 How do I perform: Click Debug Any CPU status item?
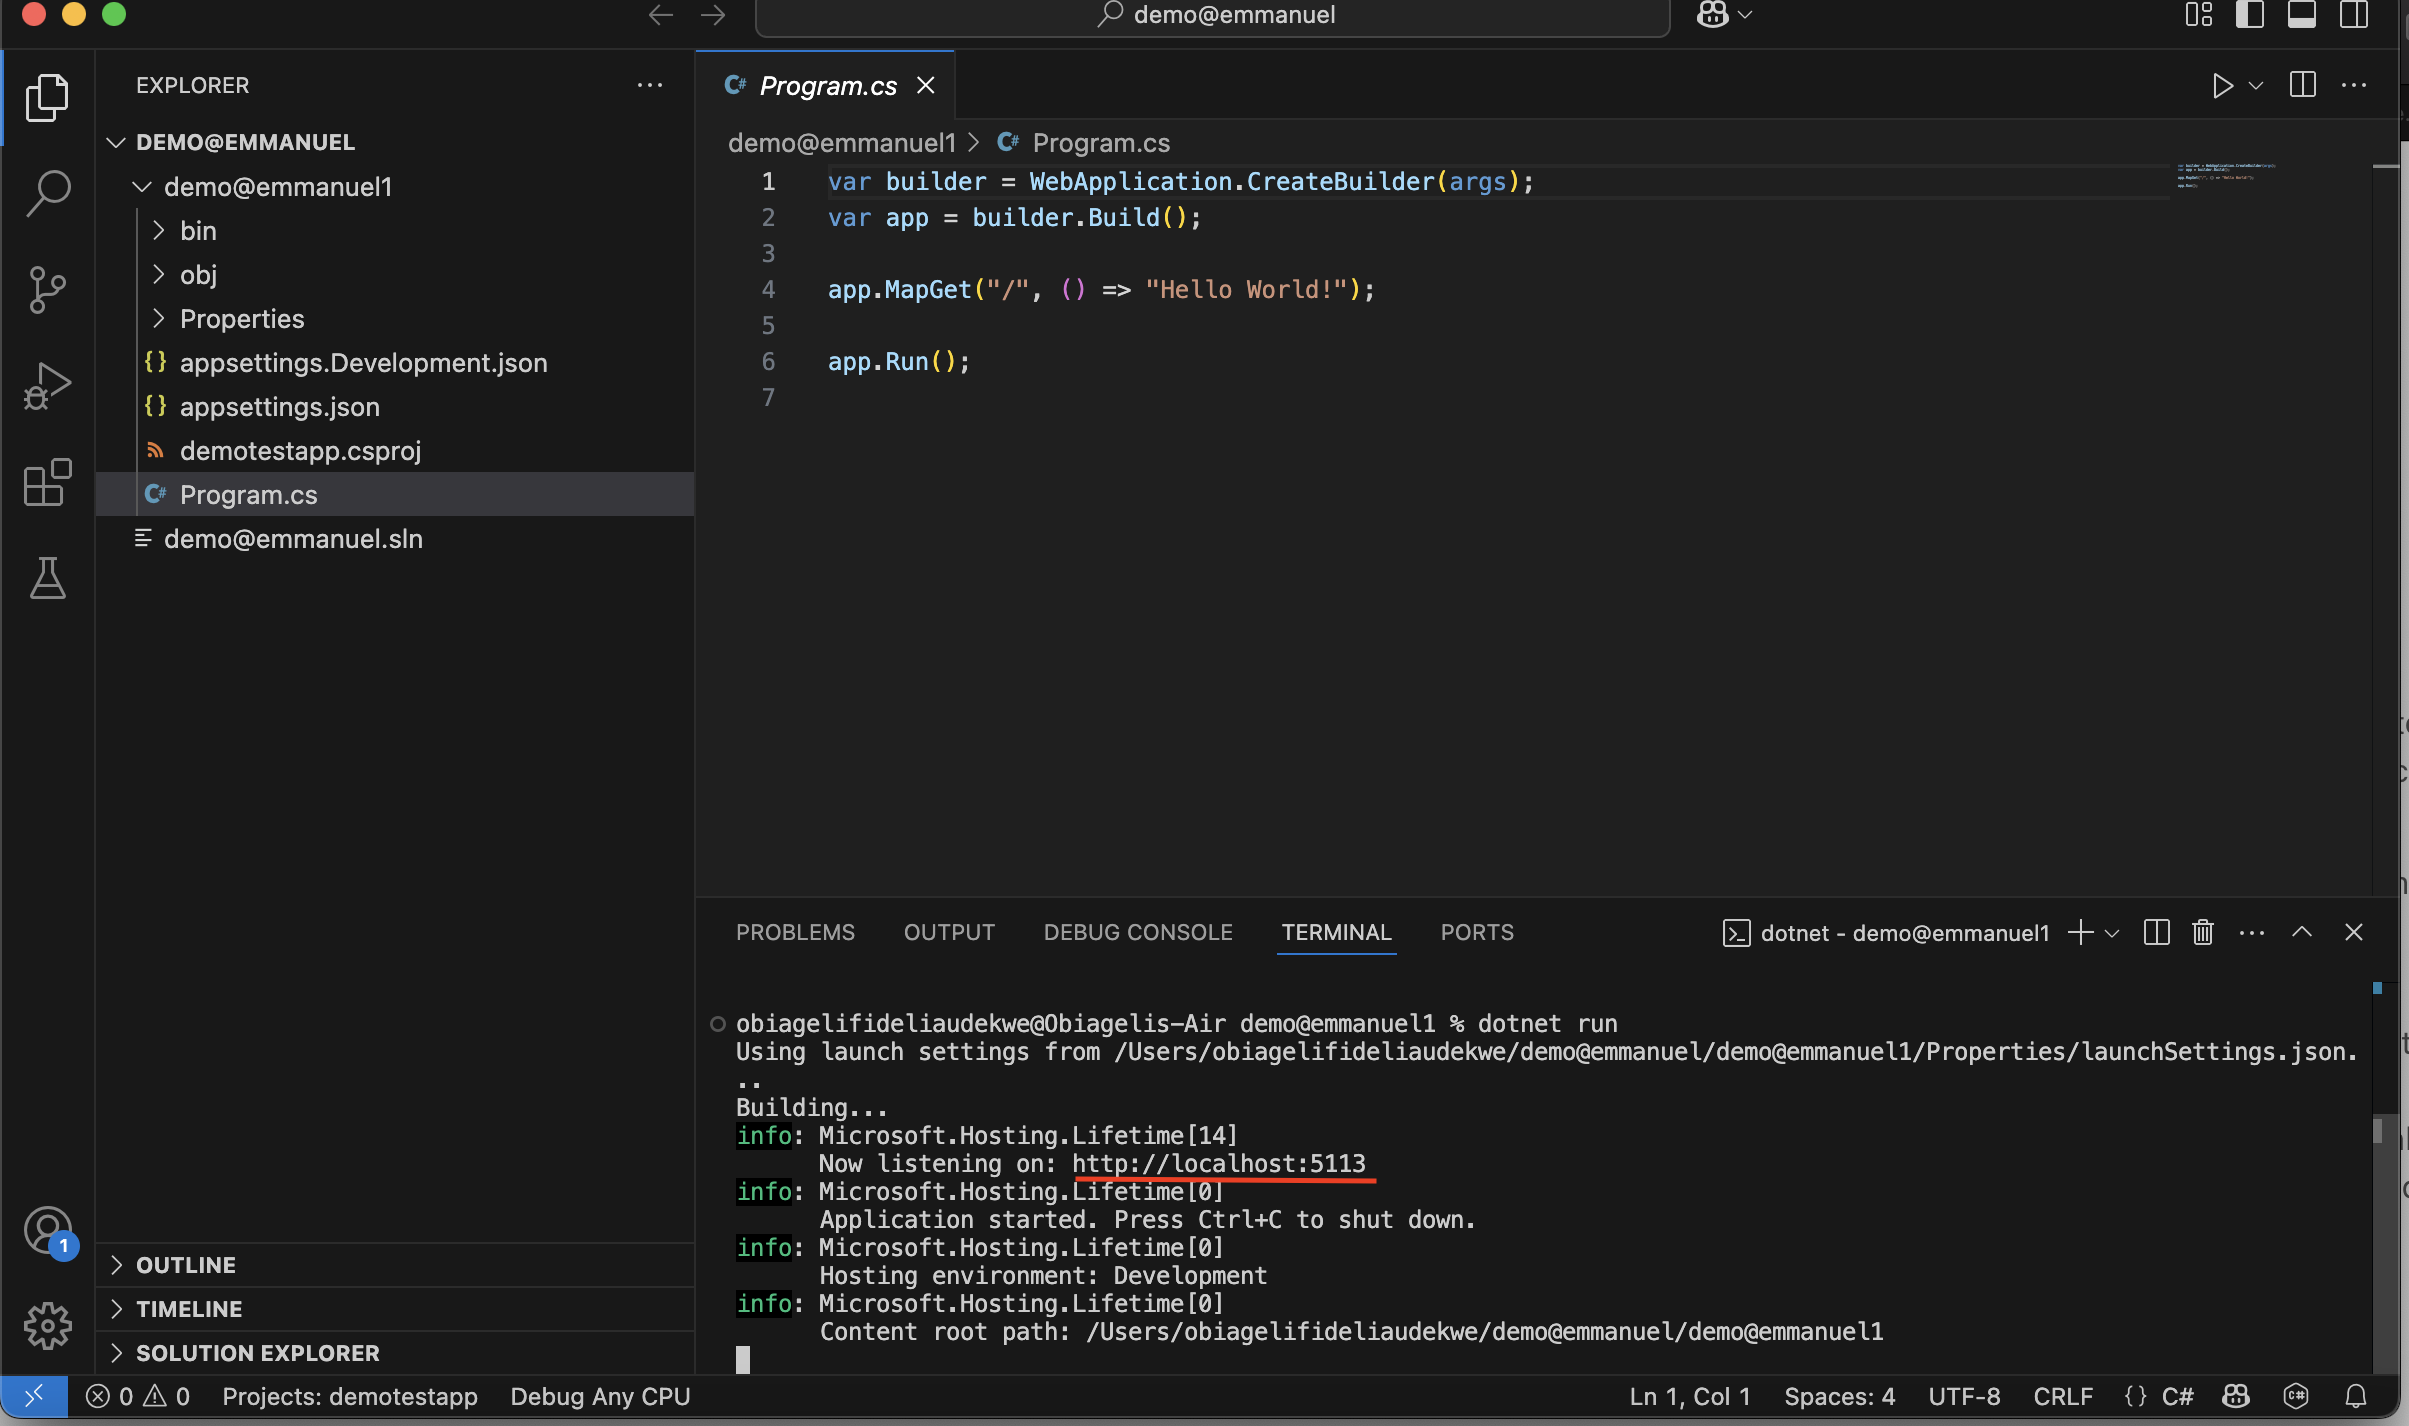coord(600,1396)
